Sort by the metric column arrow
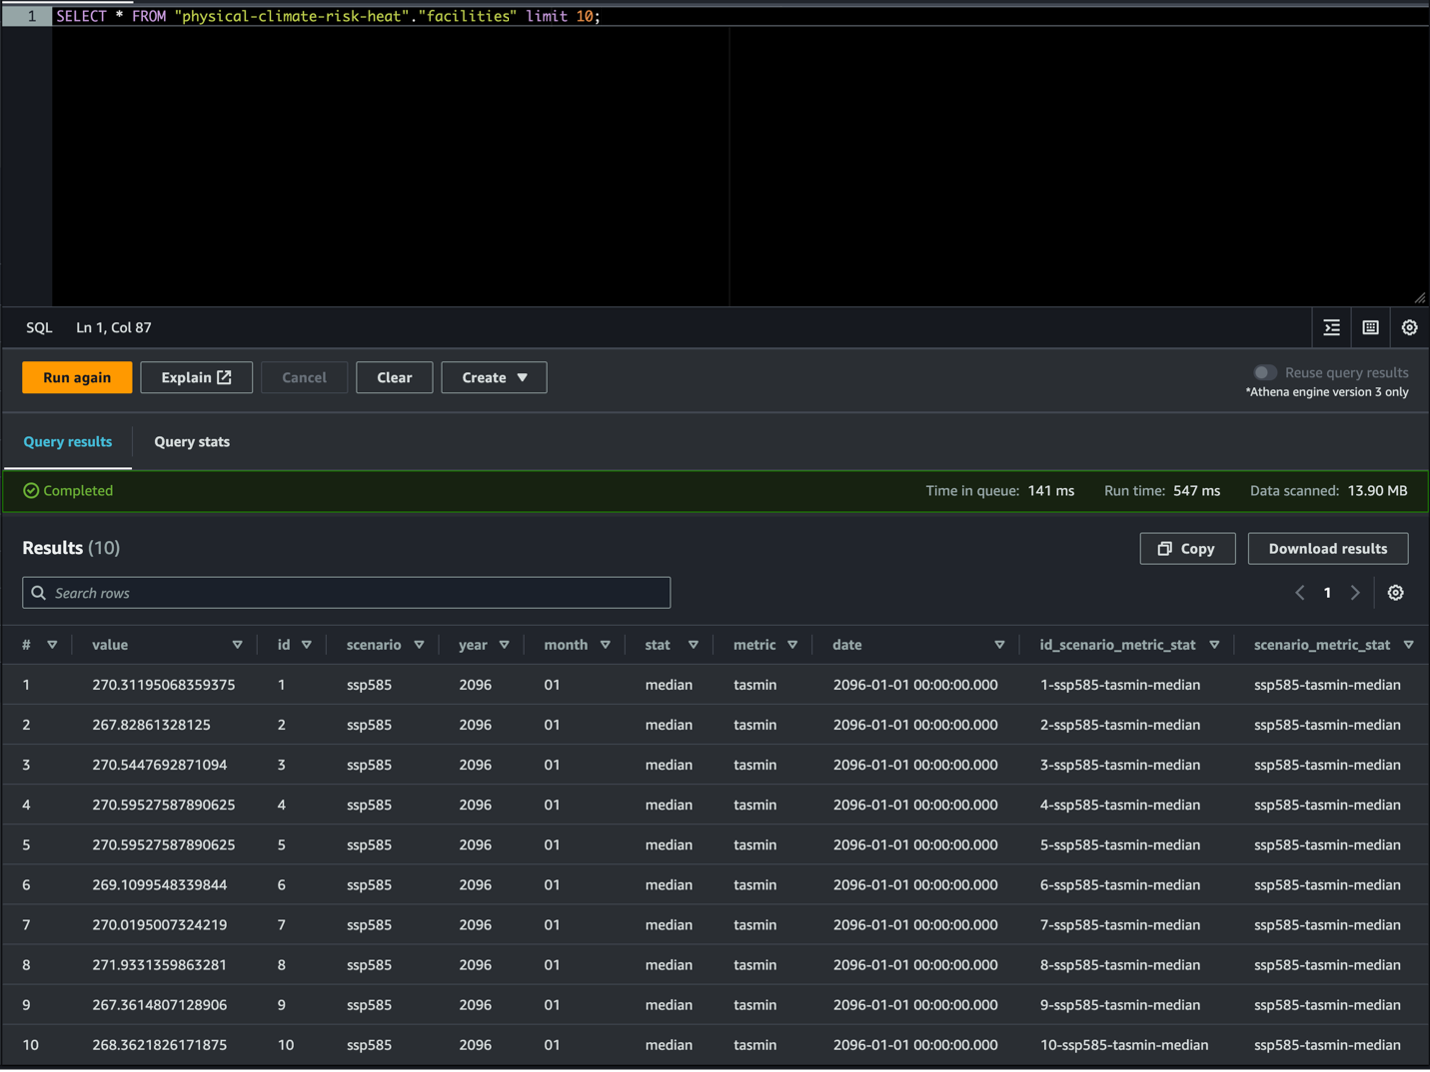Image resolution: width=1430 pixels, height=1072 pixels. click(792, 645)
